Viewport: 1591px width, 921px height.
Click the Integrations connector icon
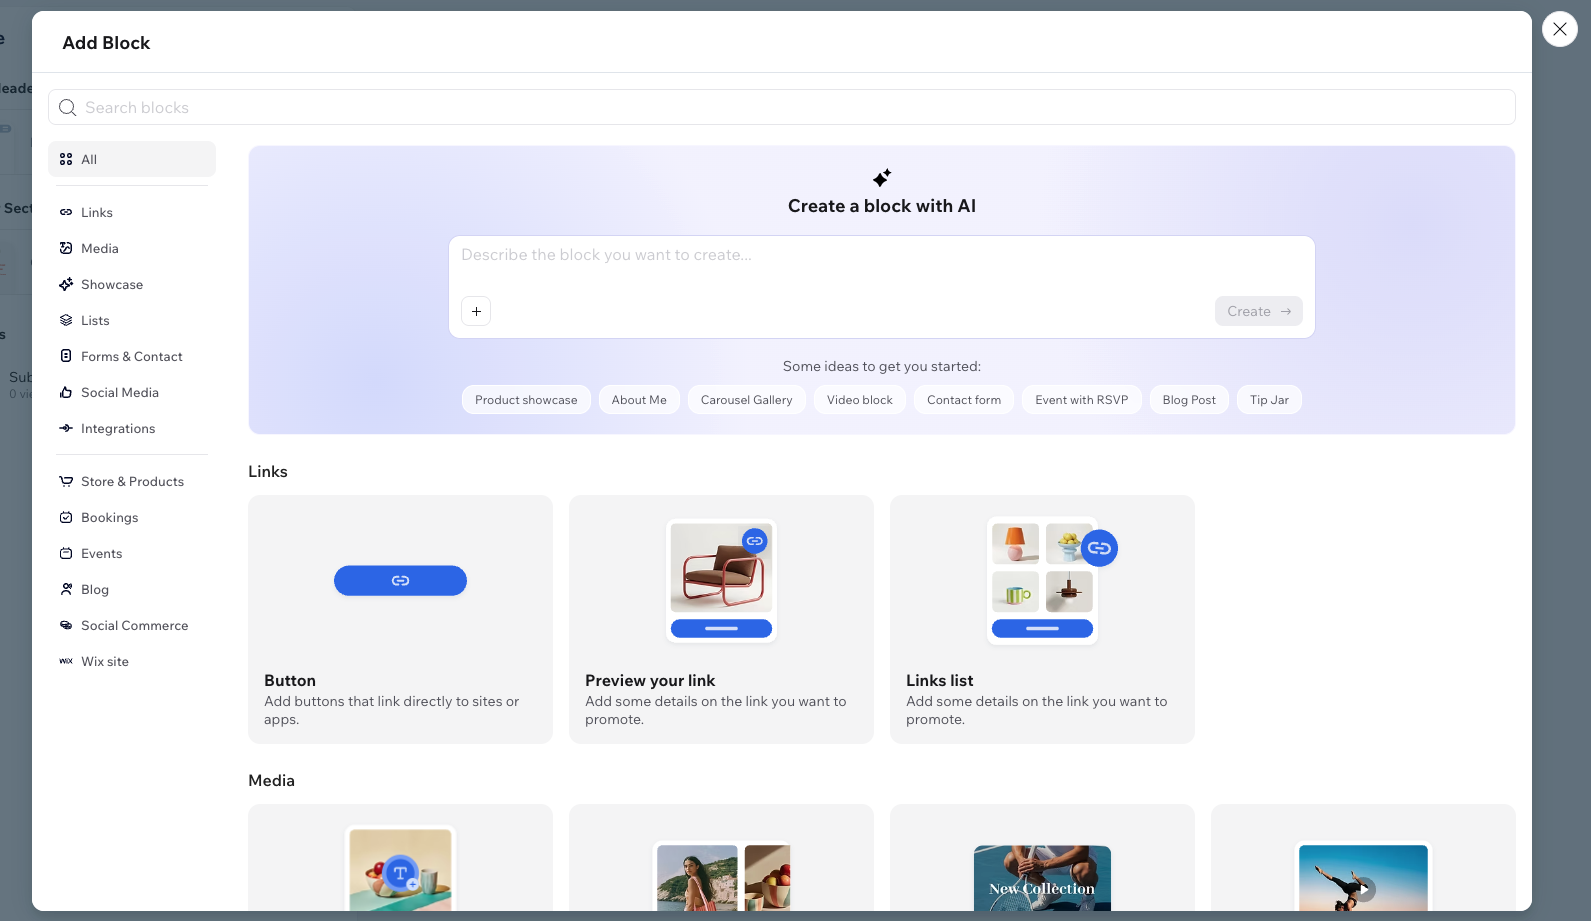66,428
